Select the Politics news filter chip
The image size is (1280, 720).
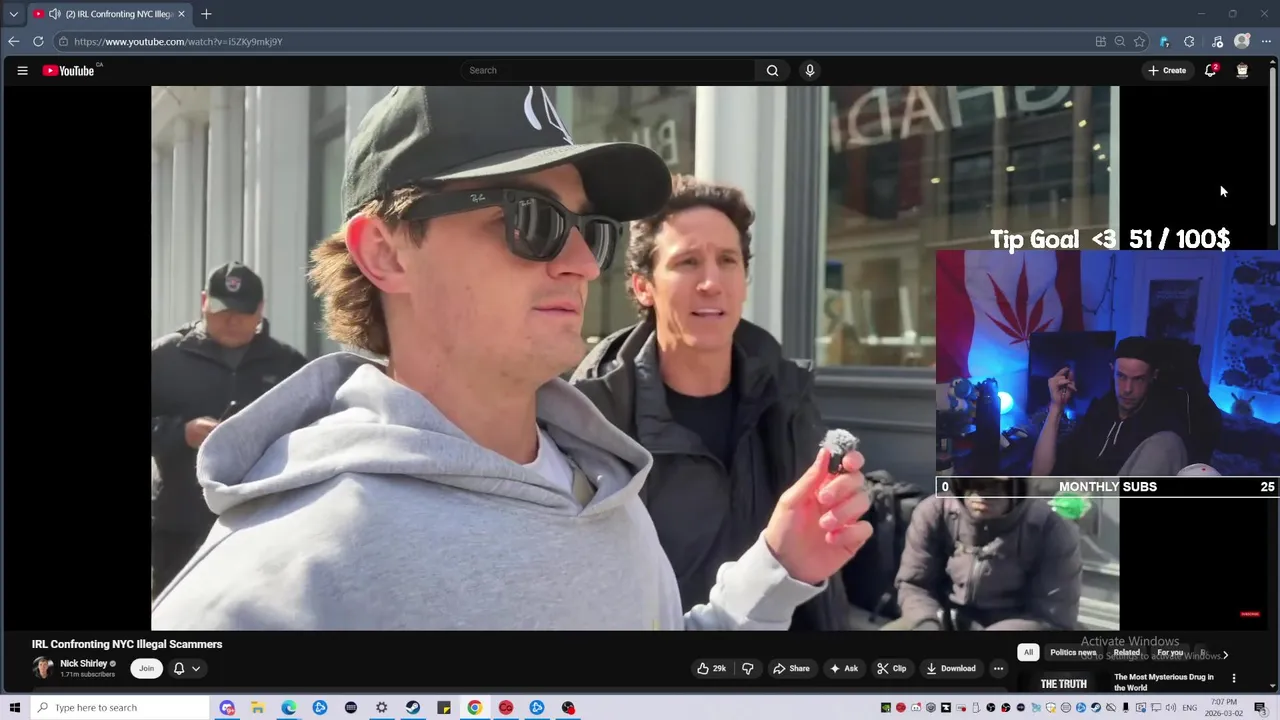click(x=1073, y=652)
